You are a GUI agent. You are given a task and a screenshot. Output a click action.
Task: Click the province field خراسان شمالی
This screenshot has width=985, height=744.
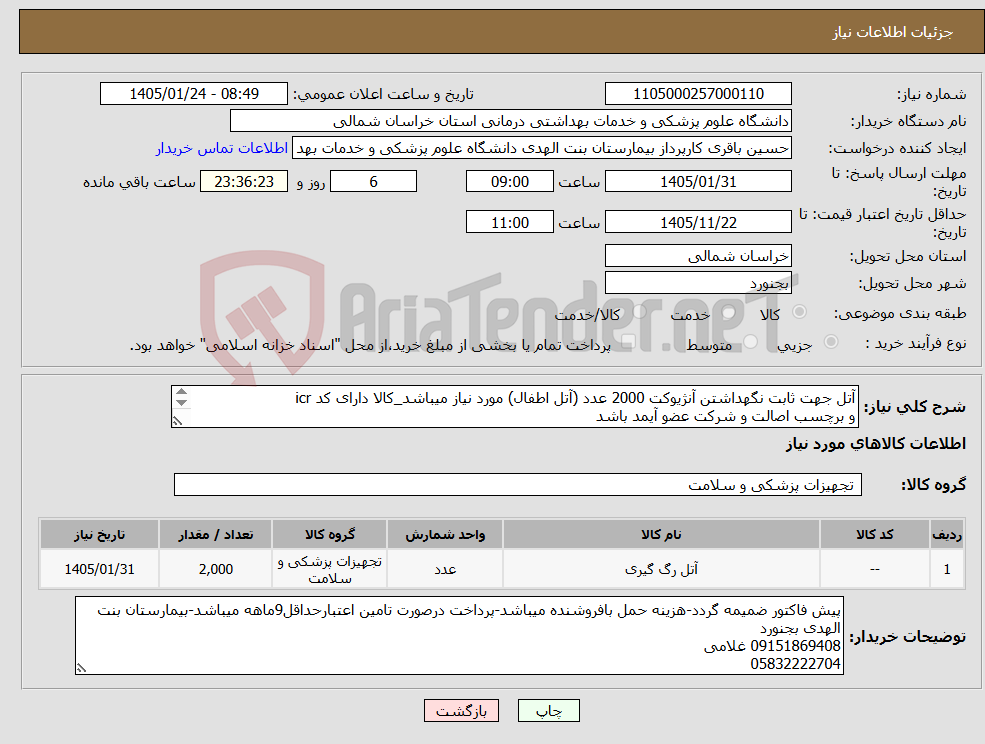pyautogui.click(x=698, y=256)
